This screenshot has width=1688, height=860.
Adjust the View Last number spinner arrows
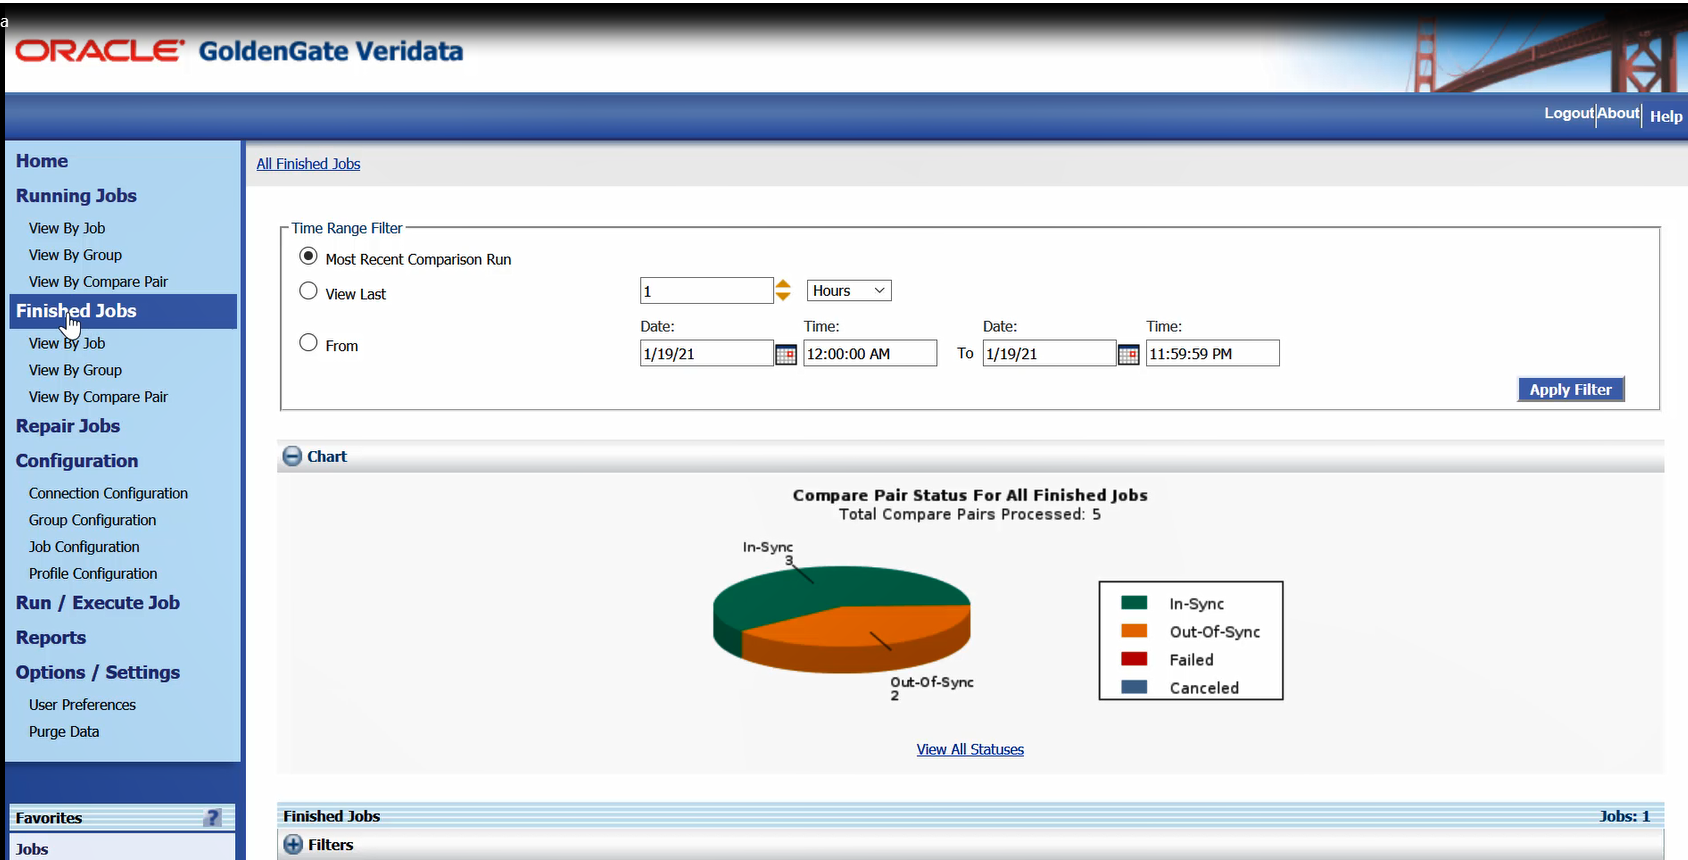pyautogui.click(x=783, y=291)
